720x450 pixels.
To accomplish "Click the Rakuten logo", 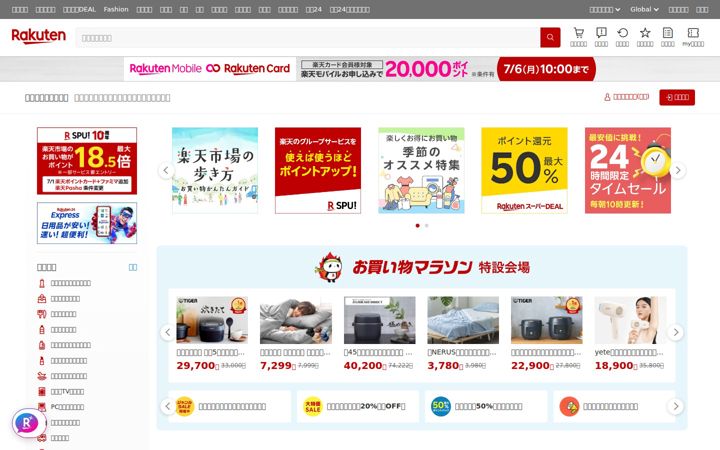I will (39, 36).
